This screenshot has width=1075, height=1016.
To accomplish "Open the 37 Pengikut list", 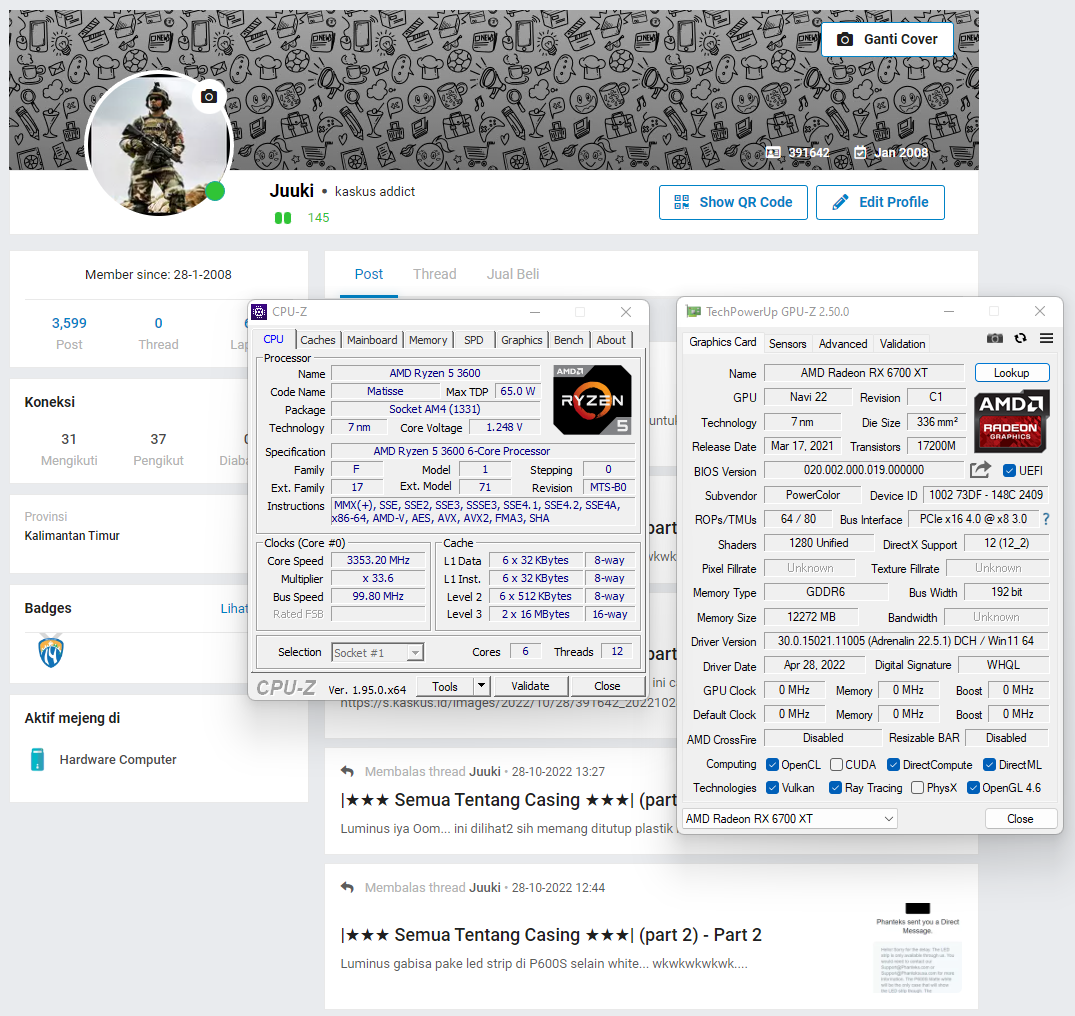I will click(x=158, y=449).
